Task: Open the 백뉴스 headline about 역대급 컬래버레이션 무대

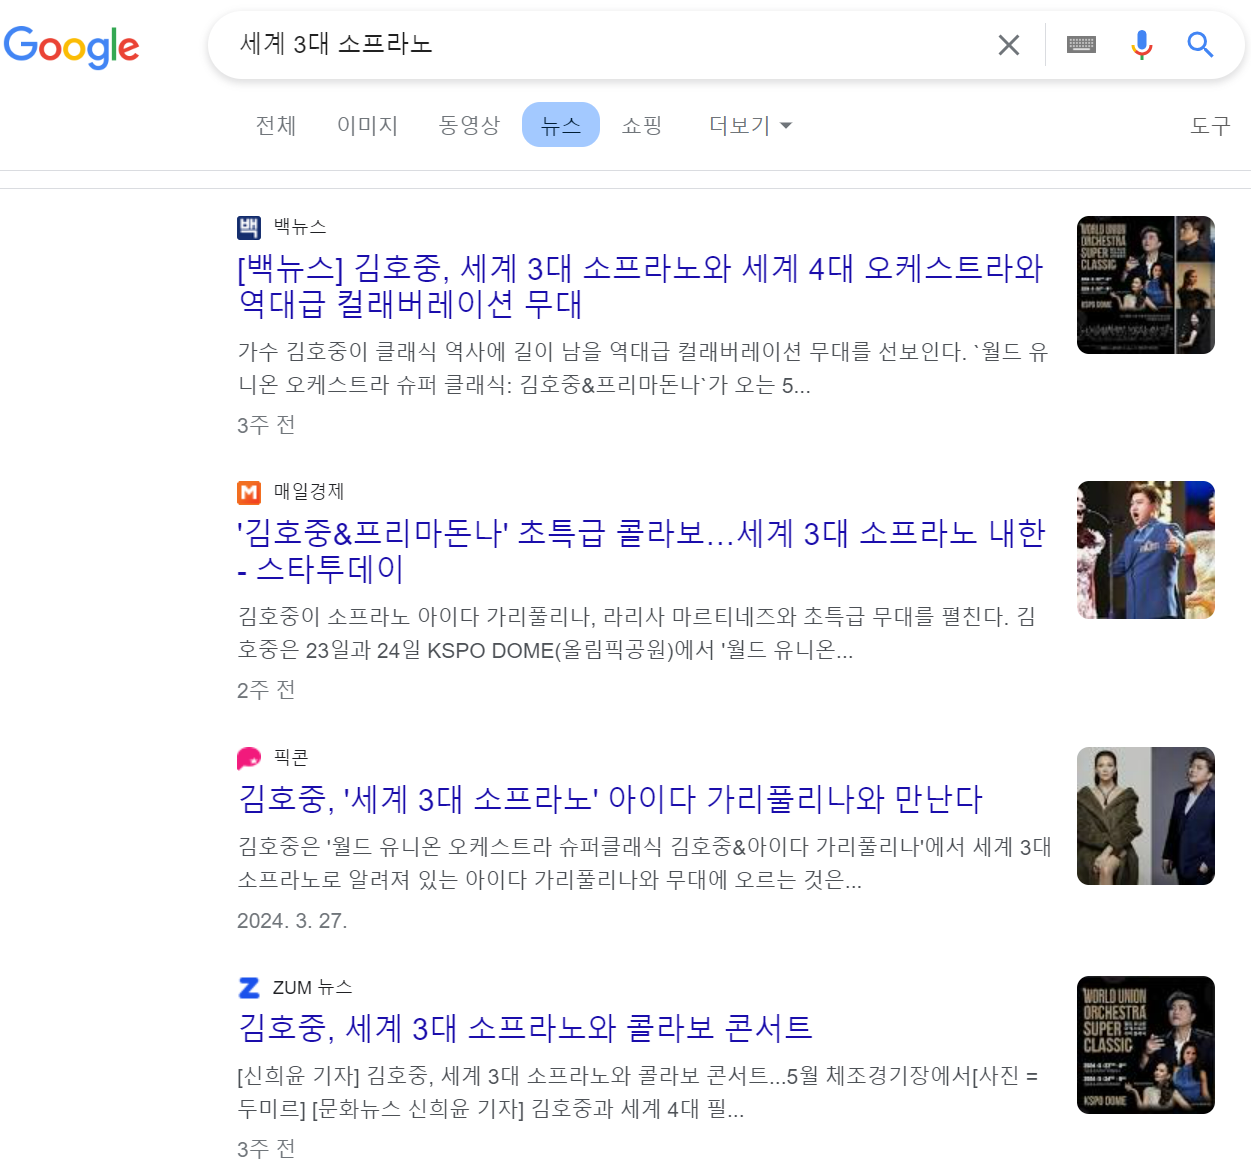Action: tap(640, 285)
